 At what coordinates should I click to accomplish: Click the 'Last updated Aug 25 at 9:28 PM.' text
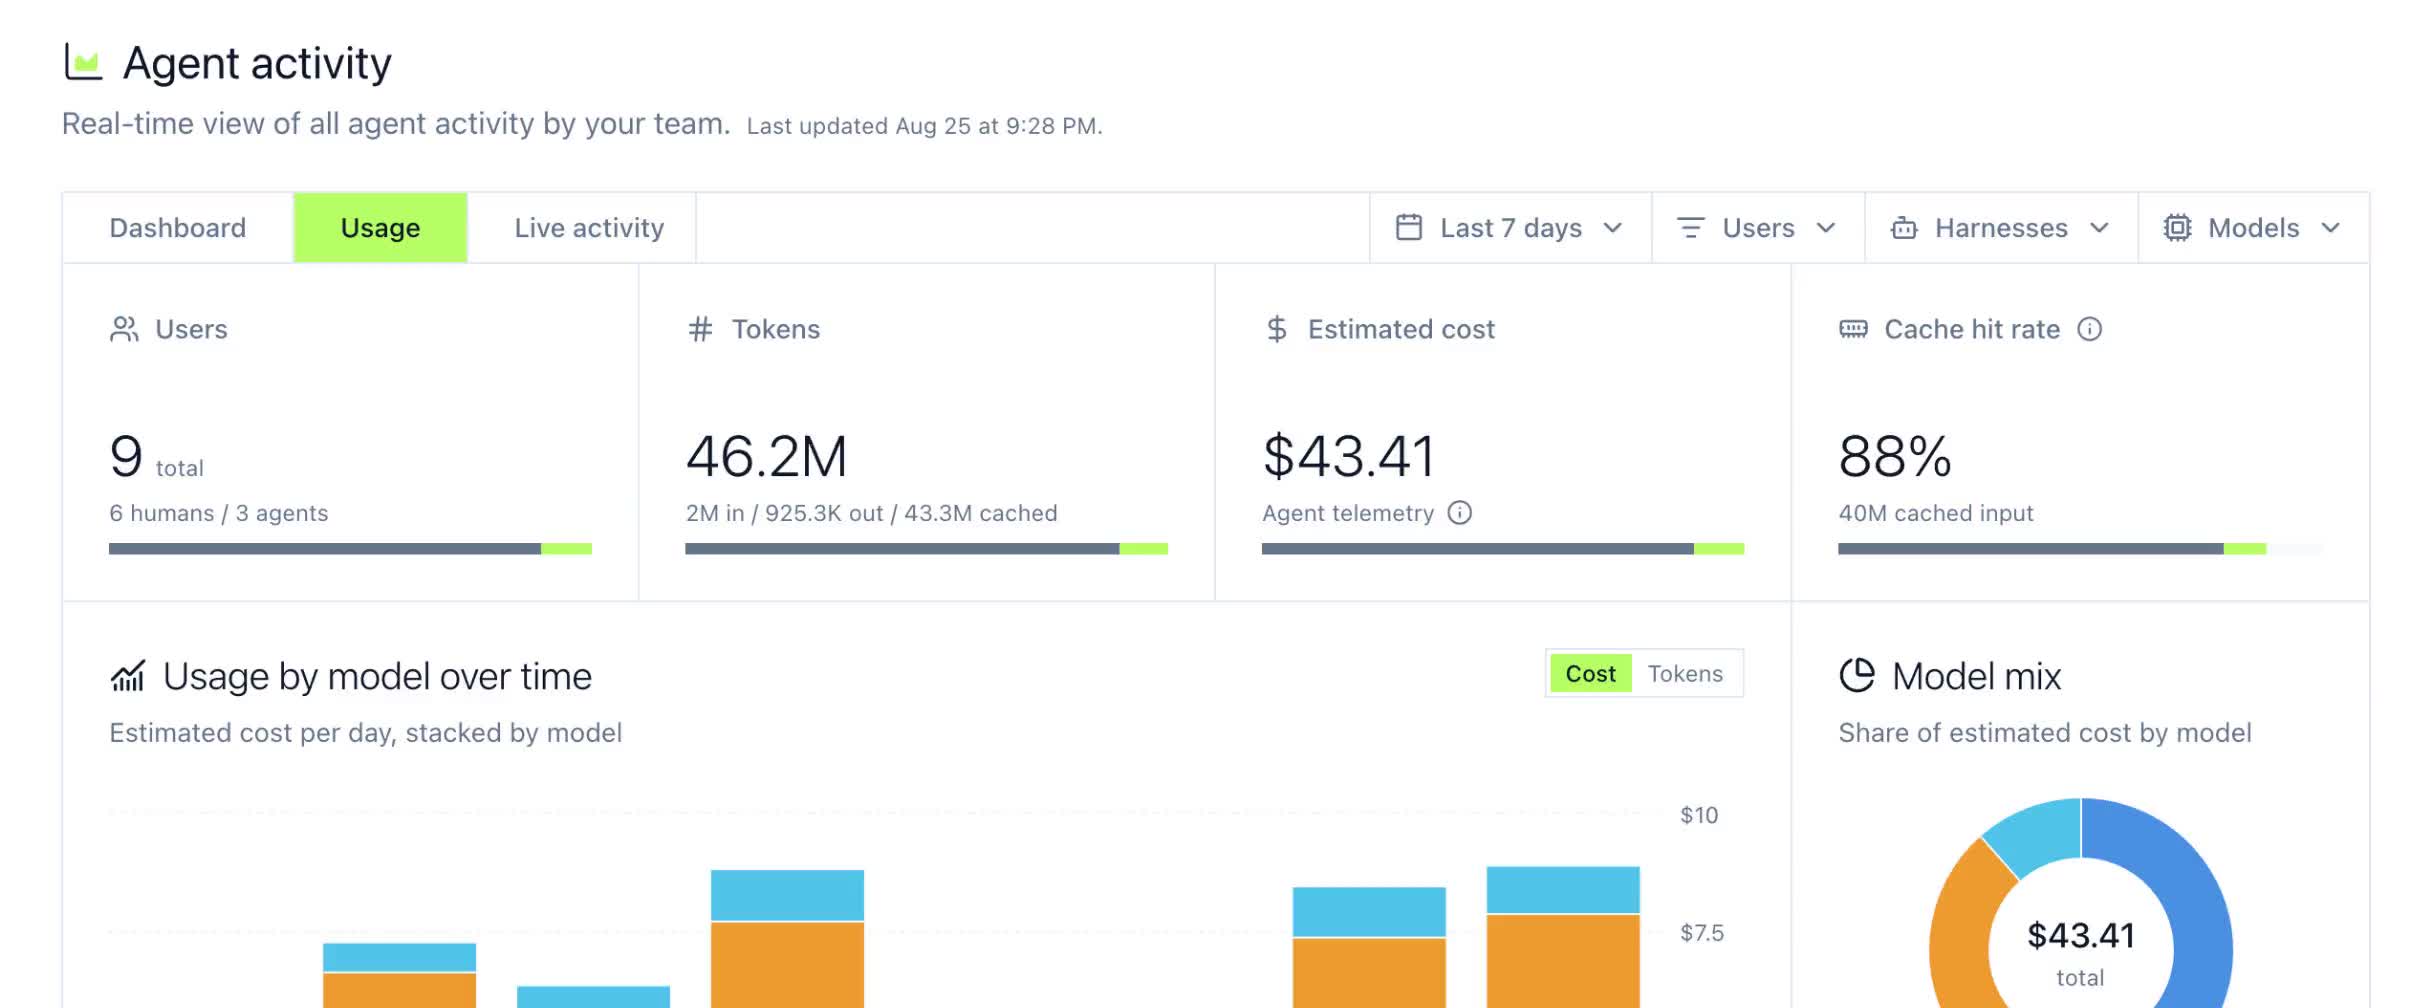[924, 126]
